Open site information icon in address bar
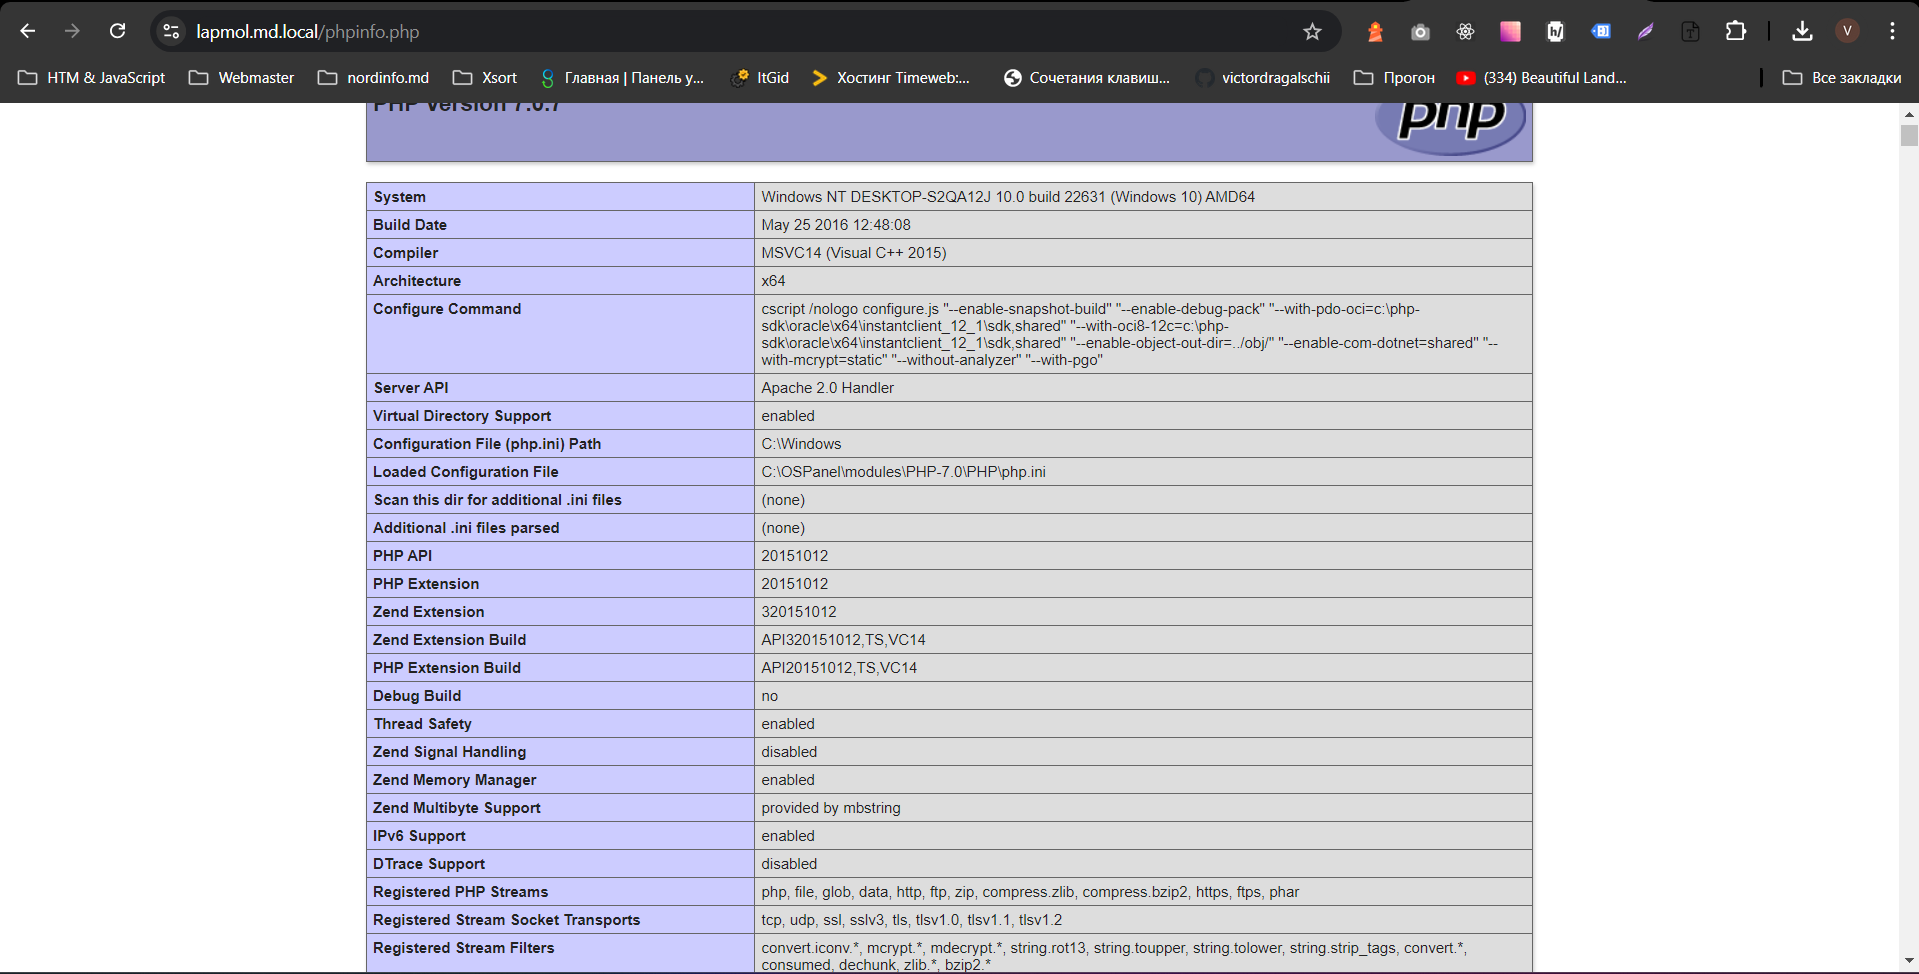Image resolution: width=1919 pixels, height=974 pixels. click(x=171, y=31)
